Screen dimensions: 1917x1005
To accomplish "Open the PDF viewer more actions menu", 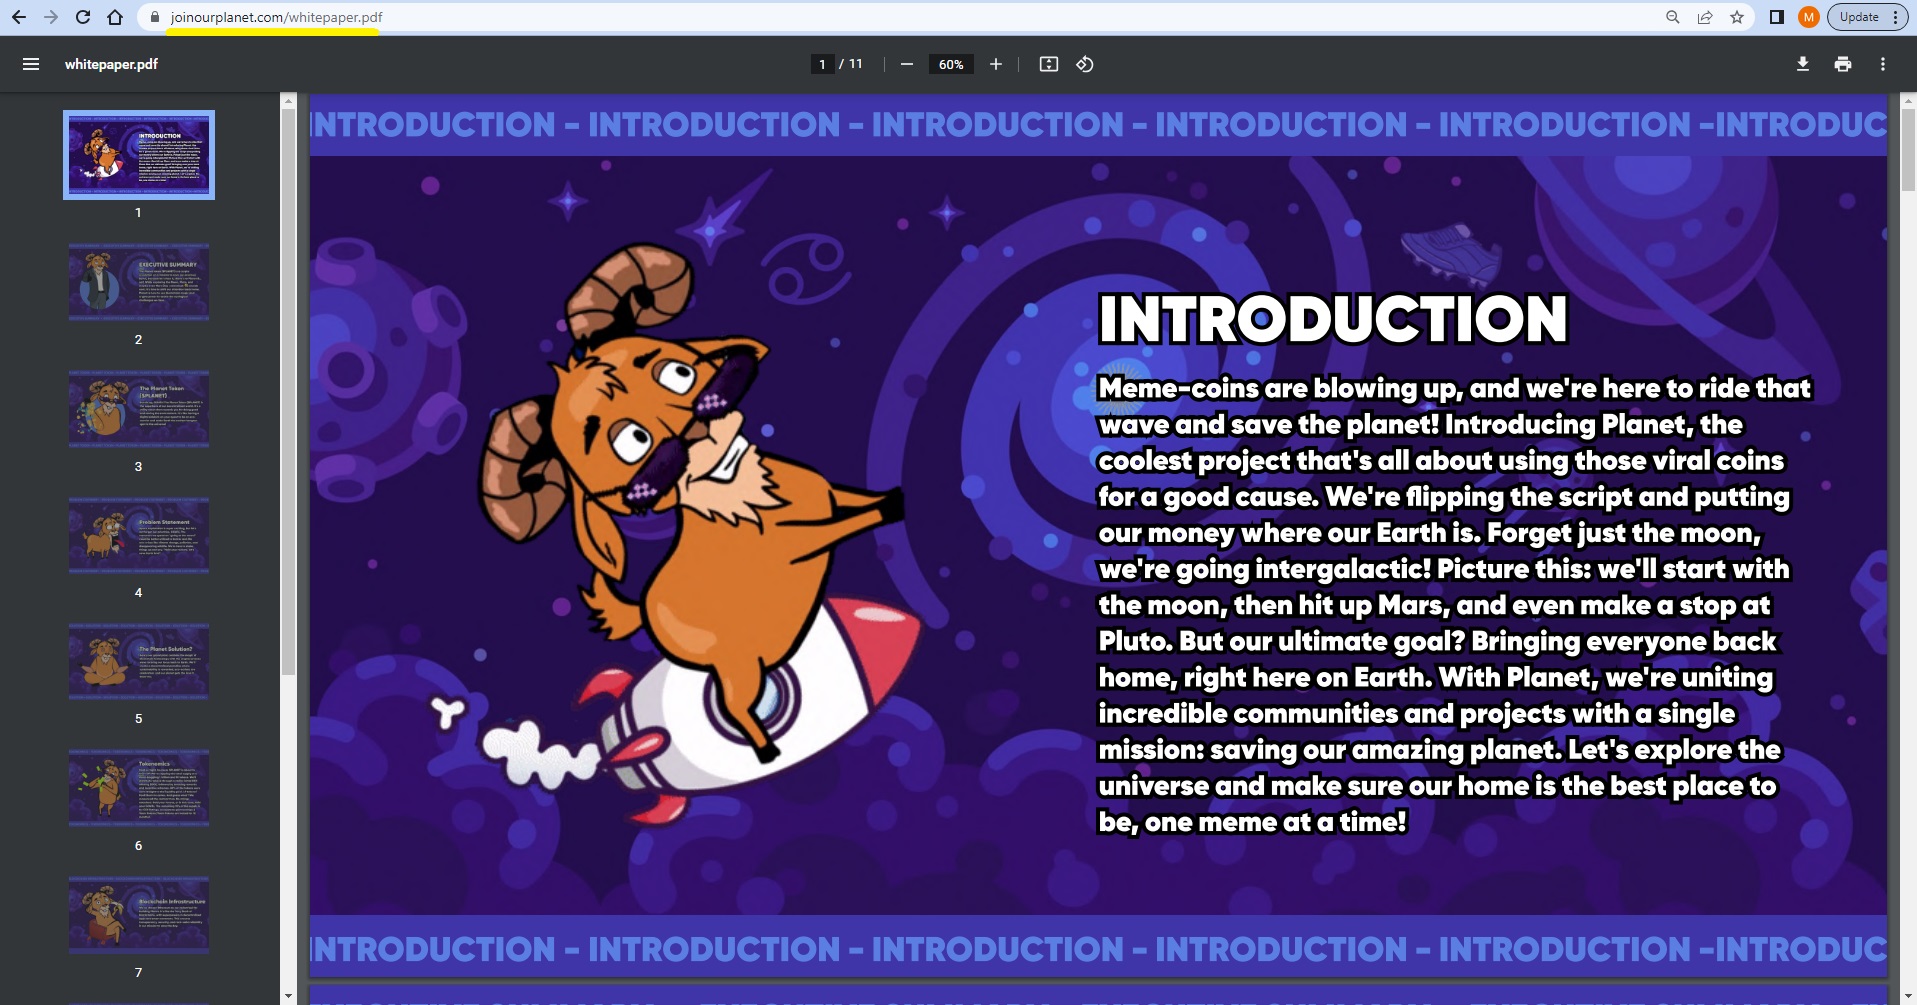I will 1883,64.
